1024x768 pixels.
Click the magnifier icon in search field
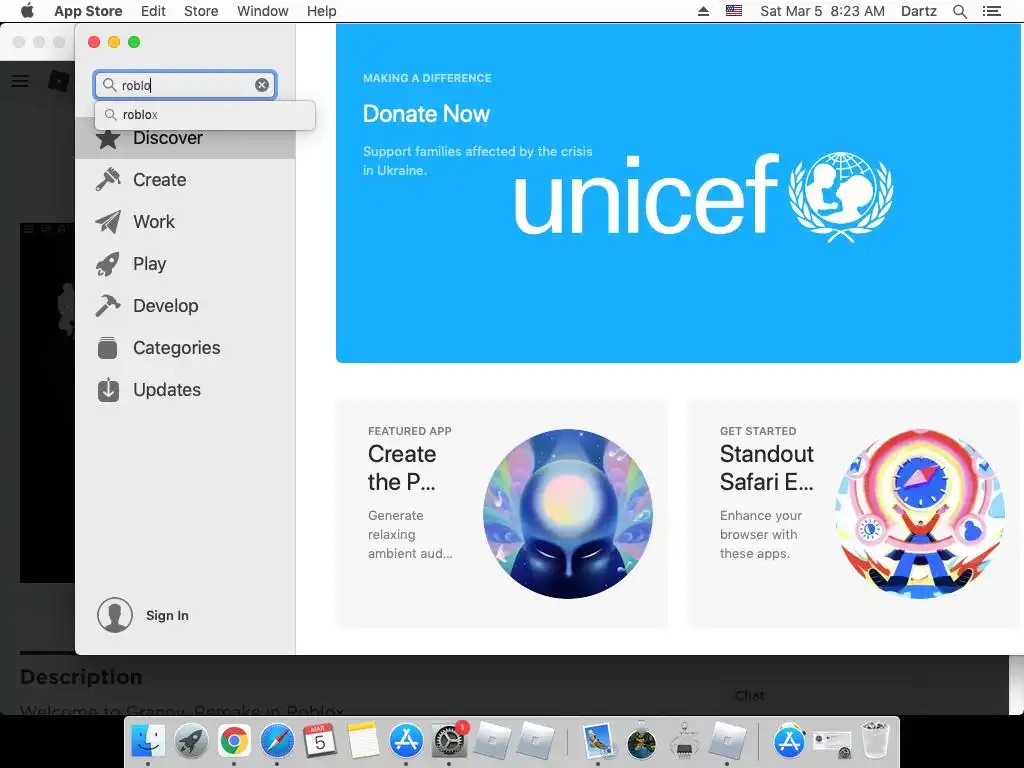click(x=110, y=85)
